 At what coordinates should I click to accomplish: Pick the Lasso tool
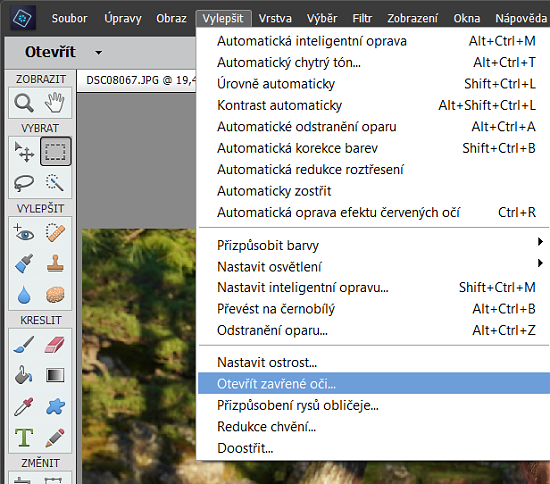[24, 183]
